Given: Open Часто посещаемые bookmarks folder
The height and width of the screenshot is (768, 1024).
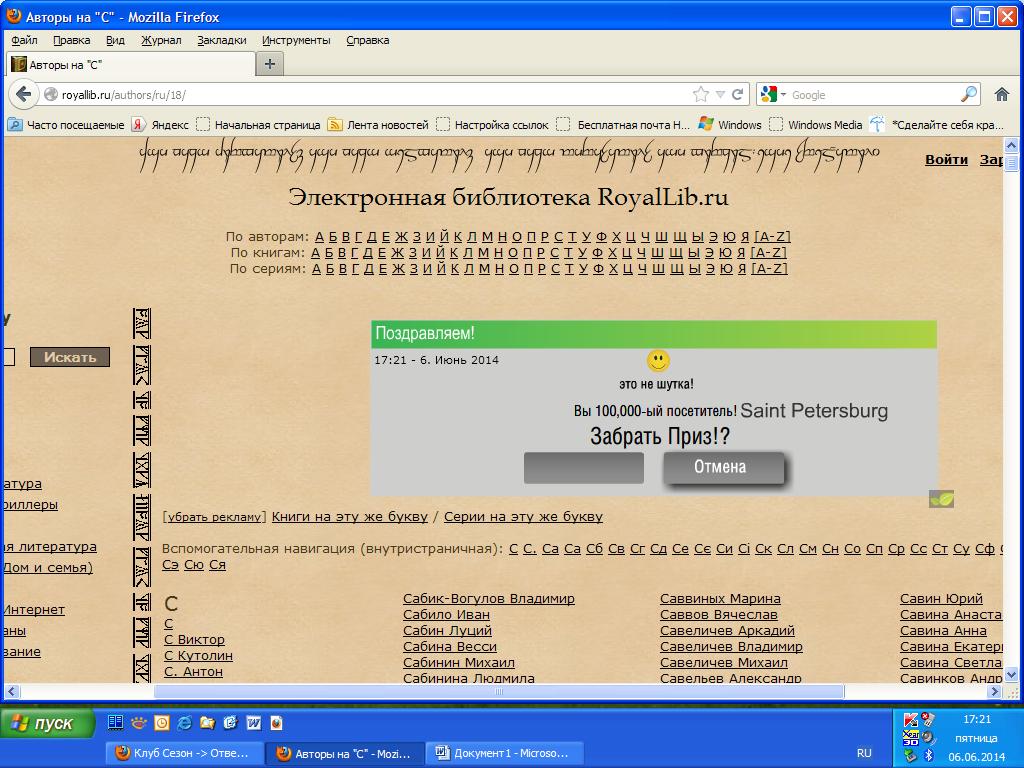Looking at the screenshot, I should click(65, 125).
